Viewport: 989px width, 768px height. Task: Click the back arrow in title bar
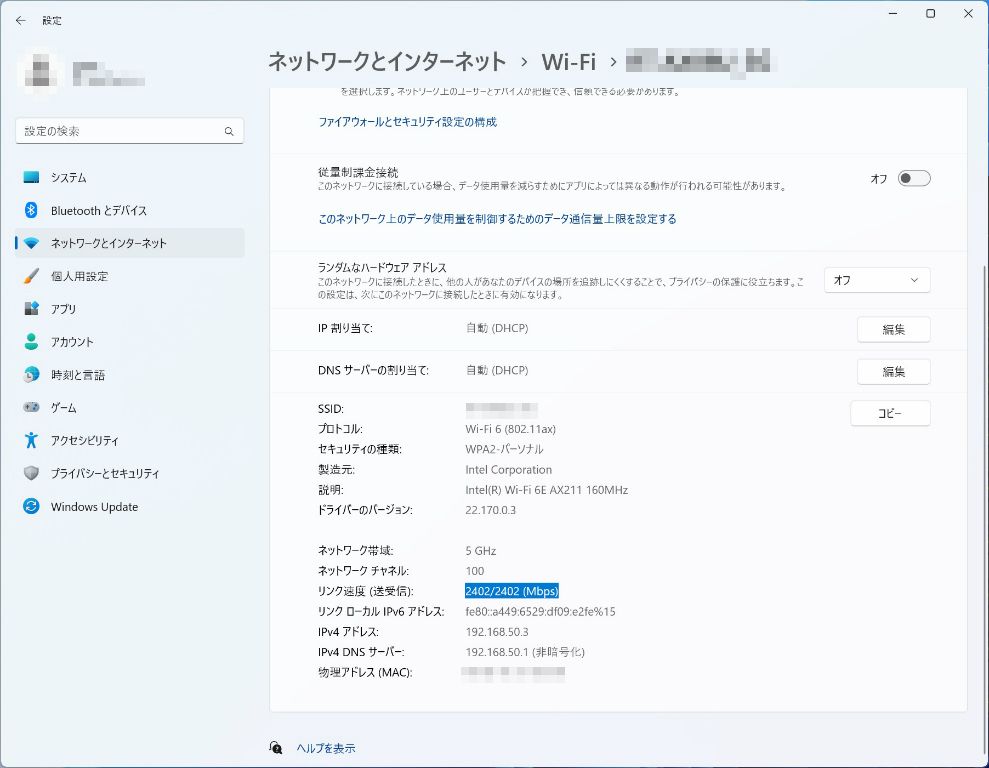pos(21,20)
